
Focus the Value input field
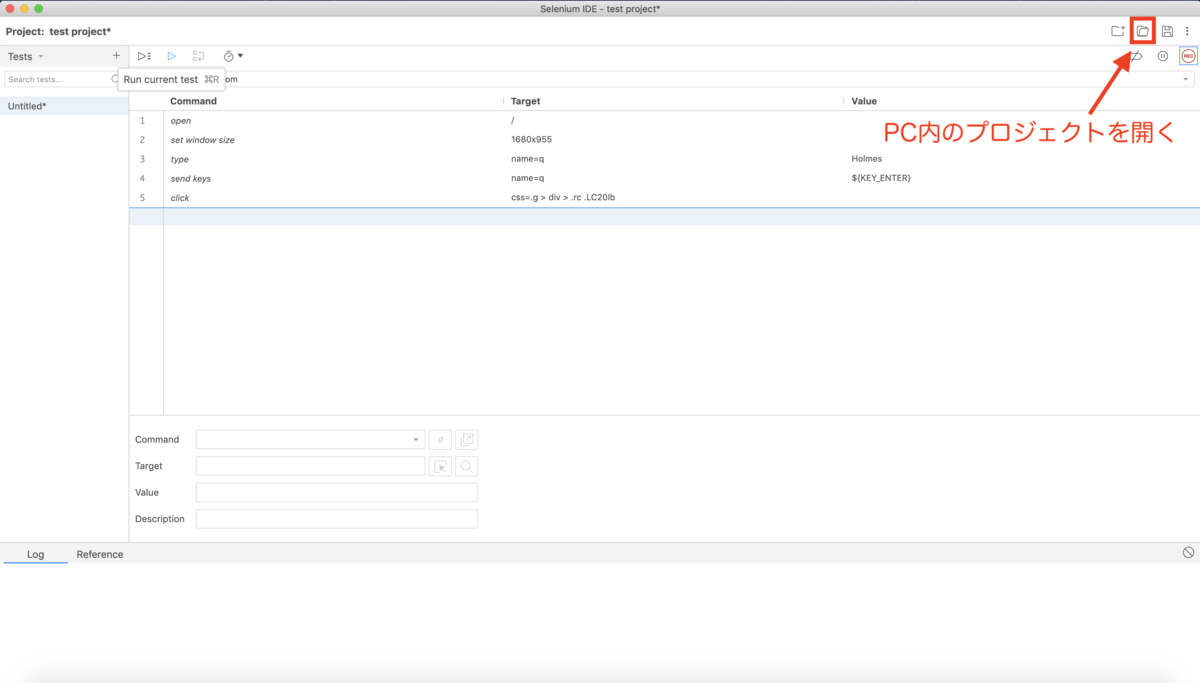pos(337,493)
